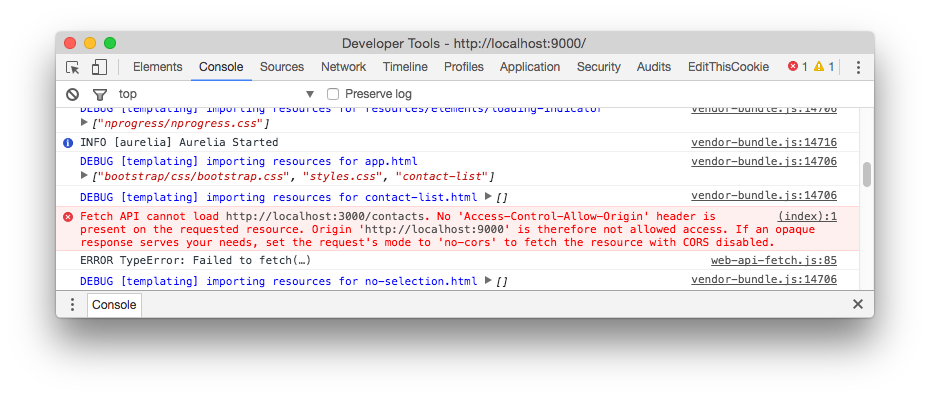The image size is (930, 398).
Task: Open the Profiles tab
Action: pyautogui.click(x=464, y=67)
